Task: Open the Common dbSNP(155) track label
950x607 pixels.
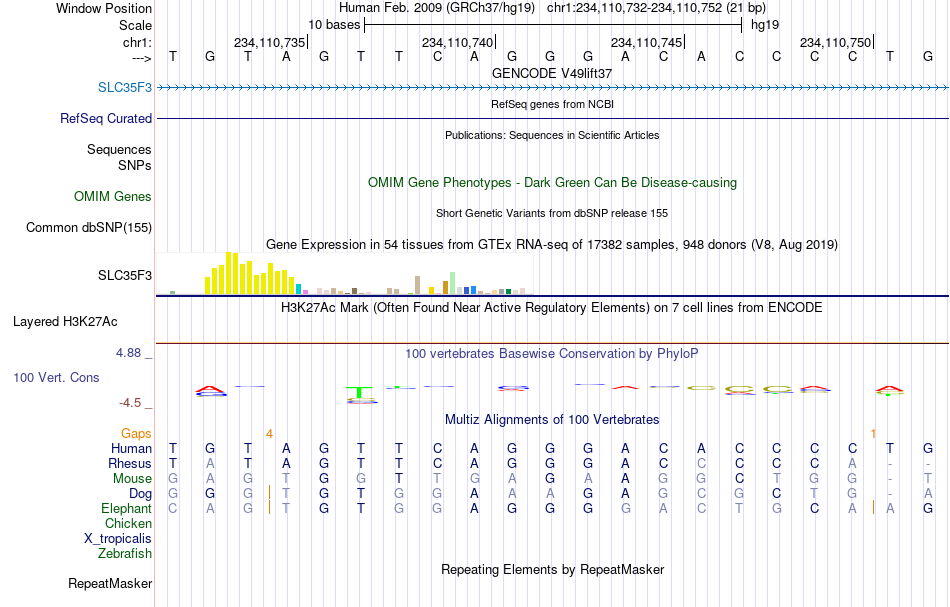Action: 89,228
